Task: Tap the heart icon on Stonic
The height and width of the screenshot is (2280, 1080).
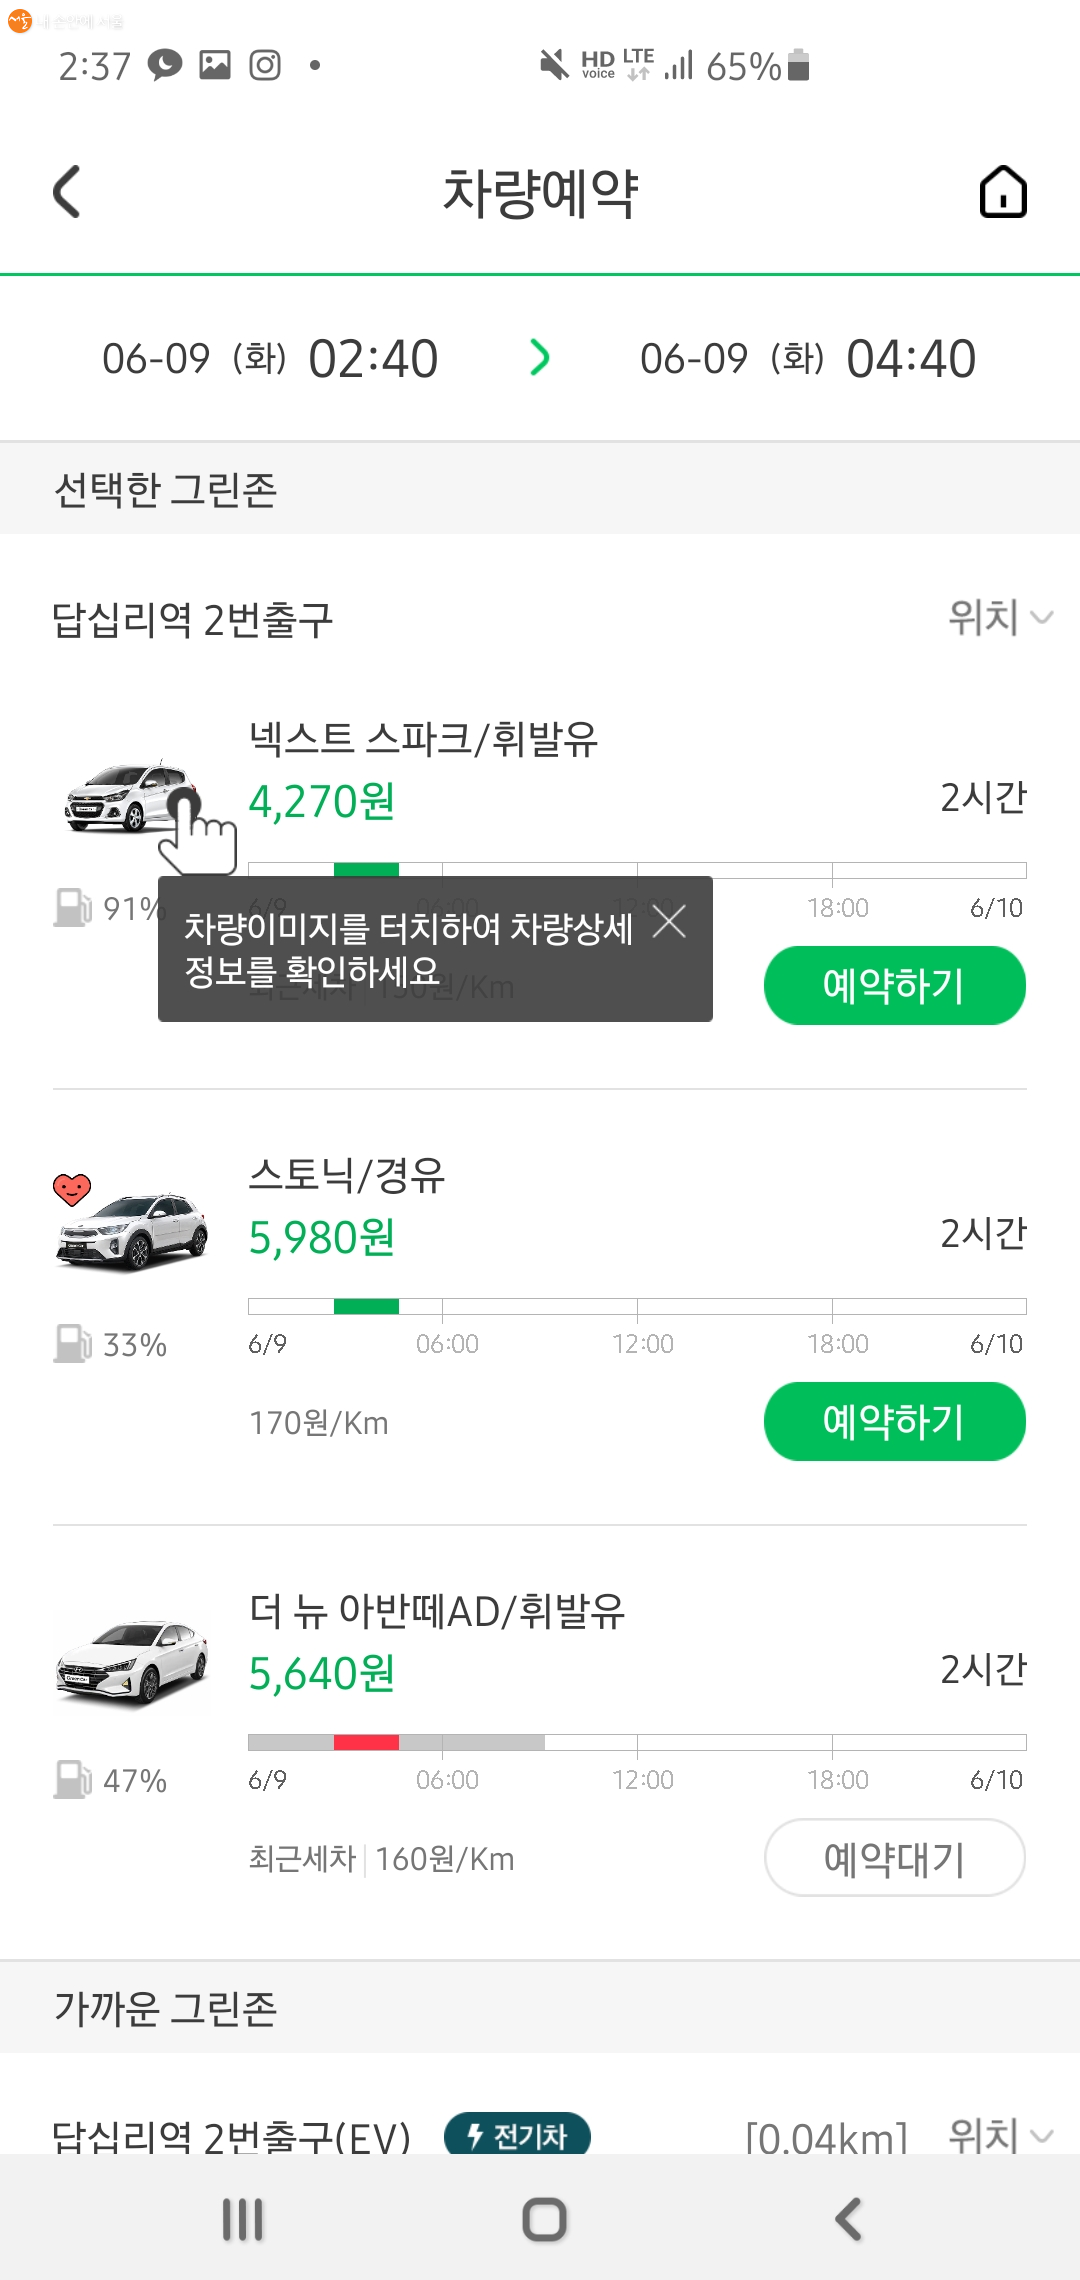Action: click(x=72, y=1189)
